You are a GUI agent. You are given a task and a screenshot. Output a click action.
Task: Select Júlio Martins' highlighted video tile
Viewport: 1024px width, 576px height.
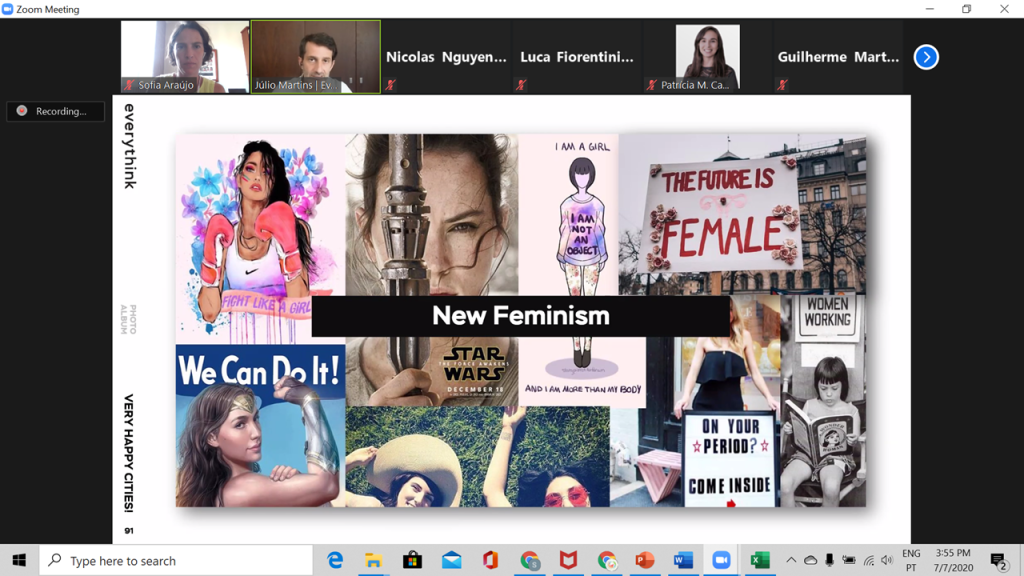(x=315, y=57)
